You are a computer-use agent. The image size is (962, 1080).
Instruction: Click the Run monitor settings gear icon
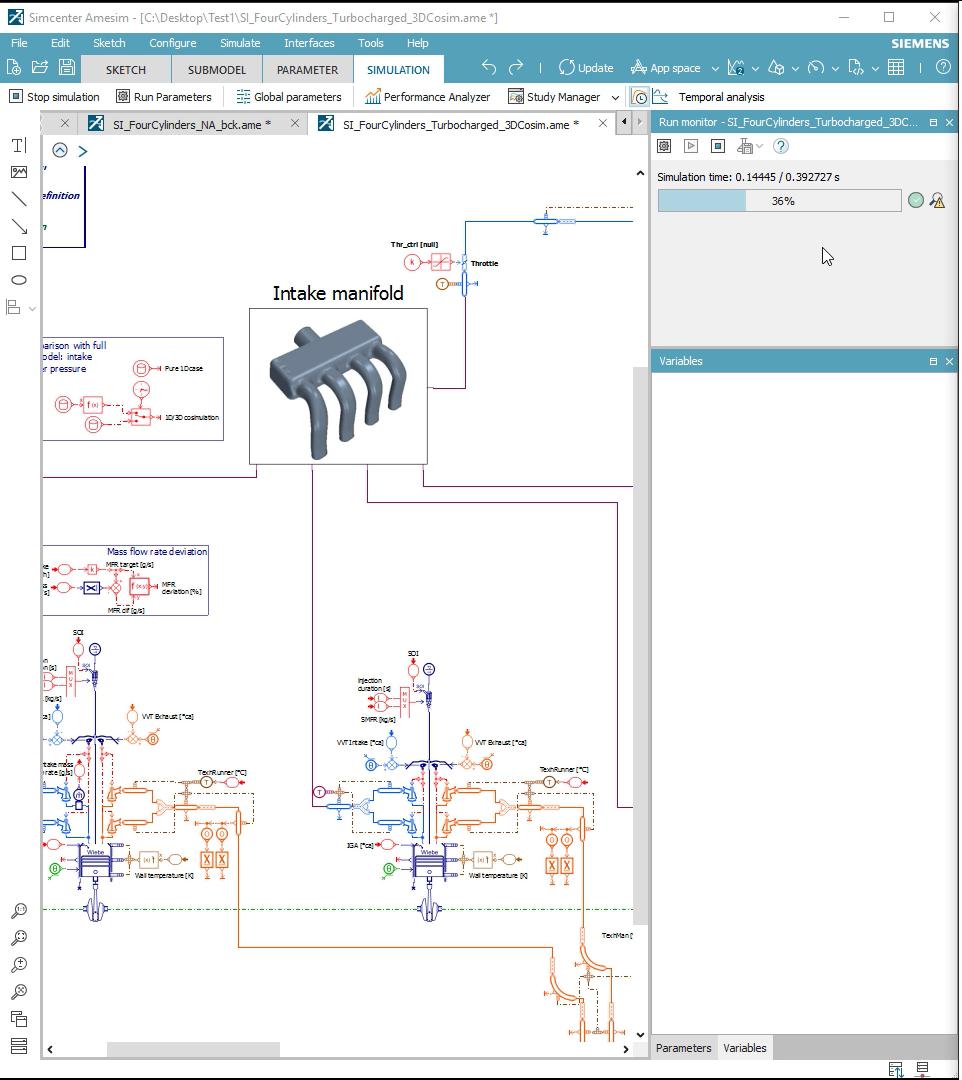click(664, 146)
